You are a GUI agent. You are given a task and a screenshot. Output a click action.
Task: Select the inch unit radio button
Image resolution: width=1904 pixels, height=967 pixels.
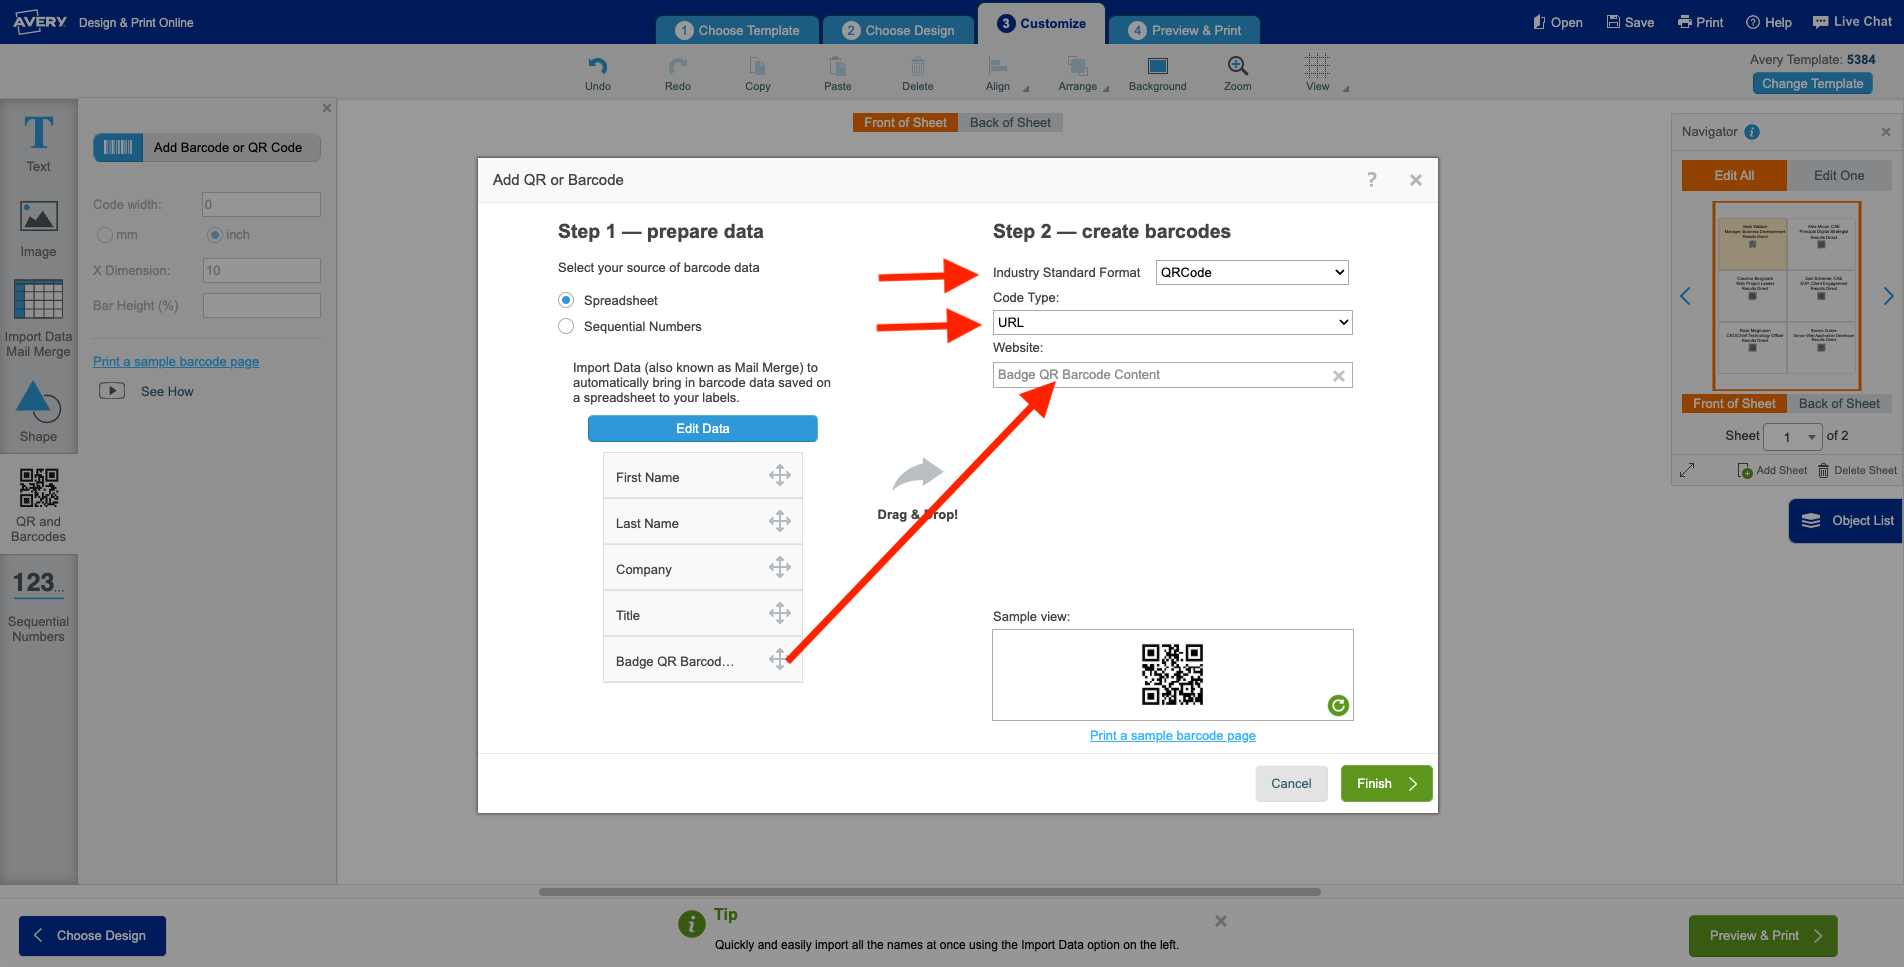(x=214, y=235)
